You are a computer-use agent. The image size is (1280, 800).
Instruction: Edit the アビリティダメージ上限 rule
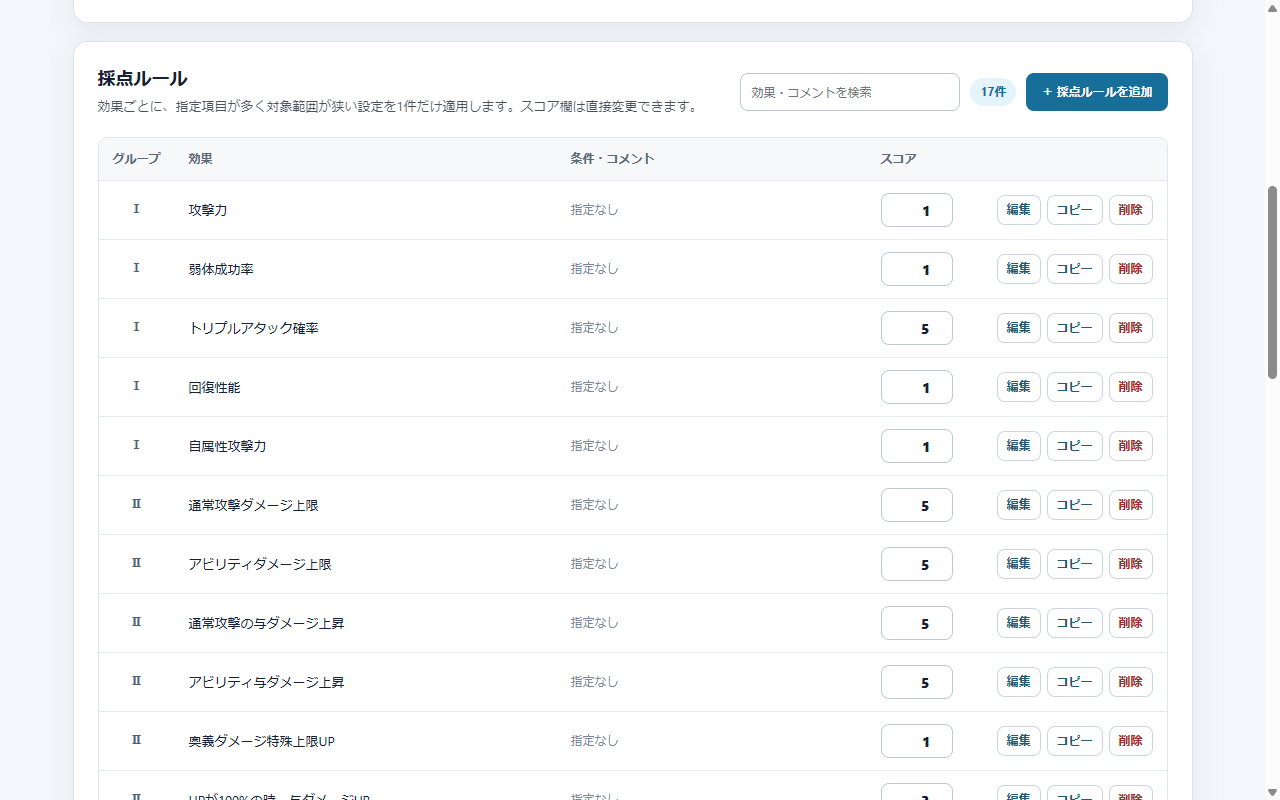(x=1018, y=564)
